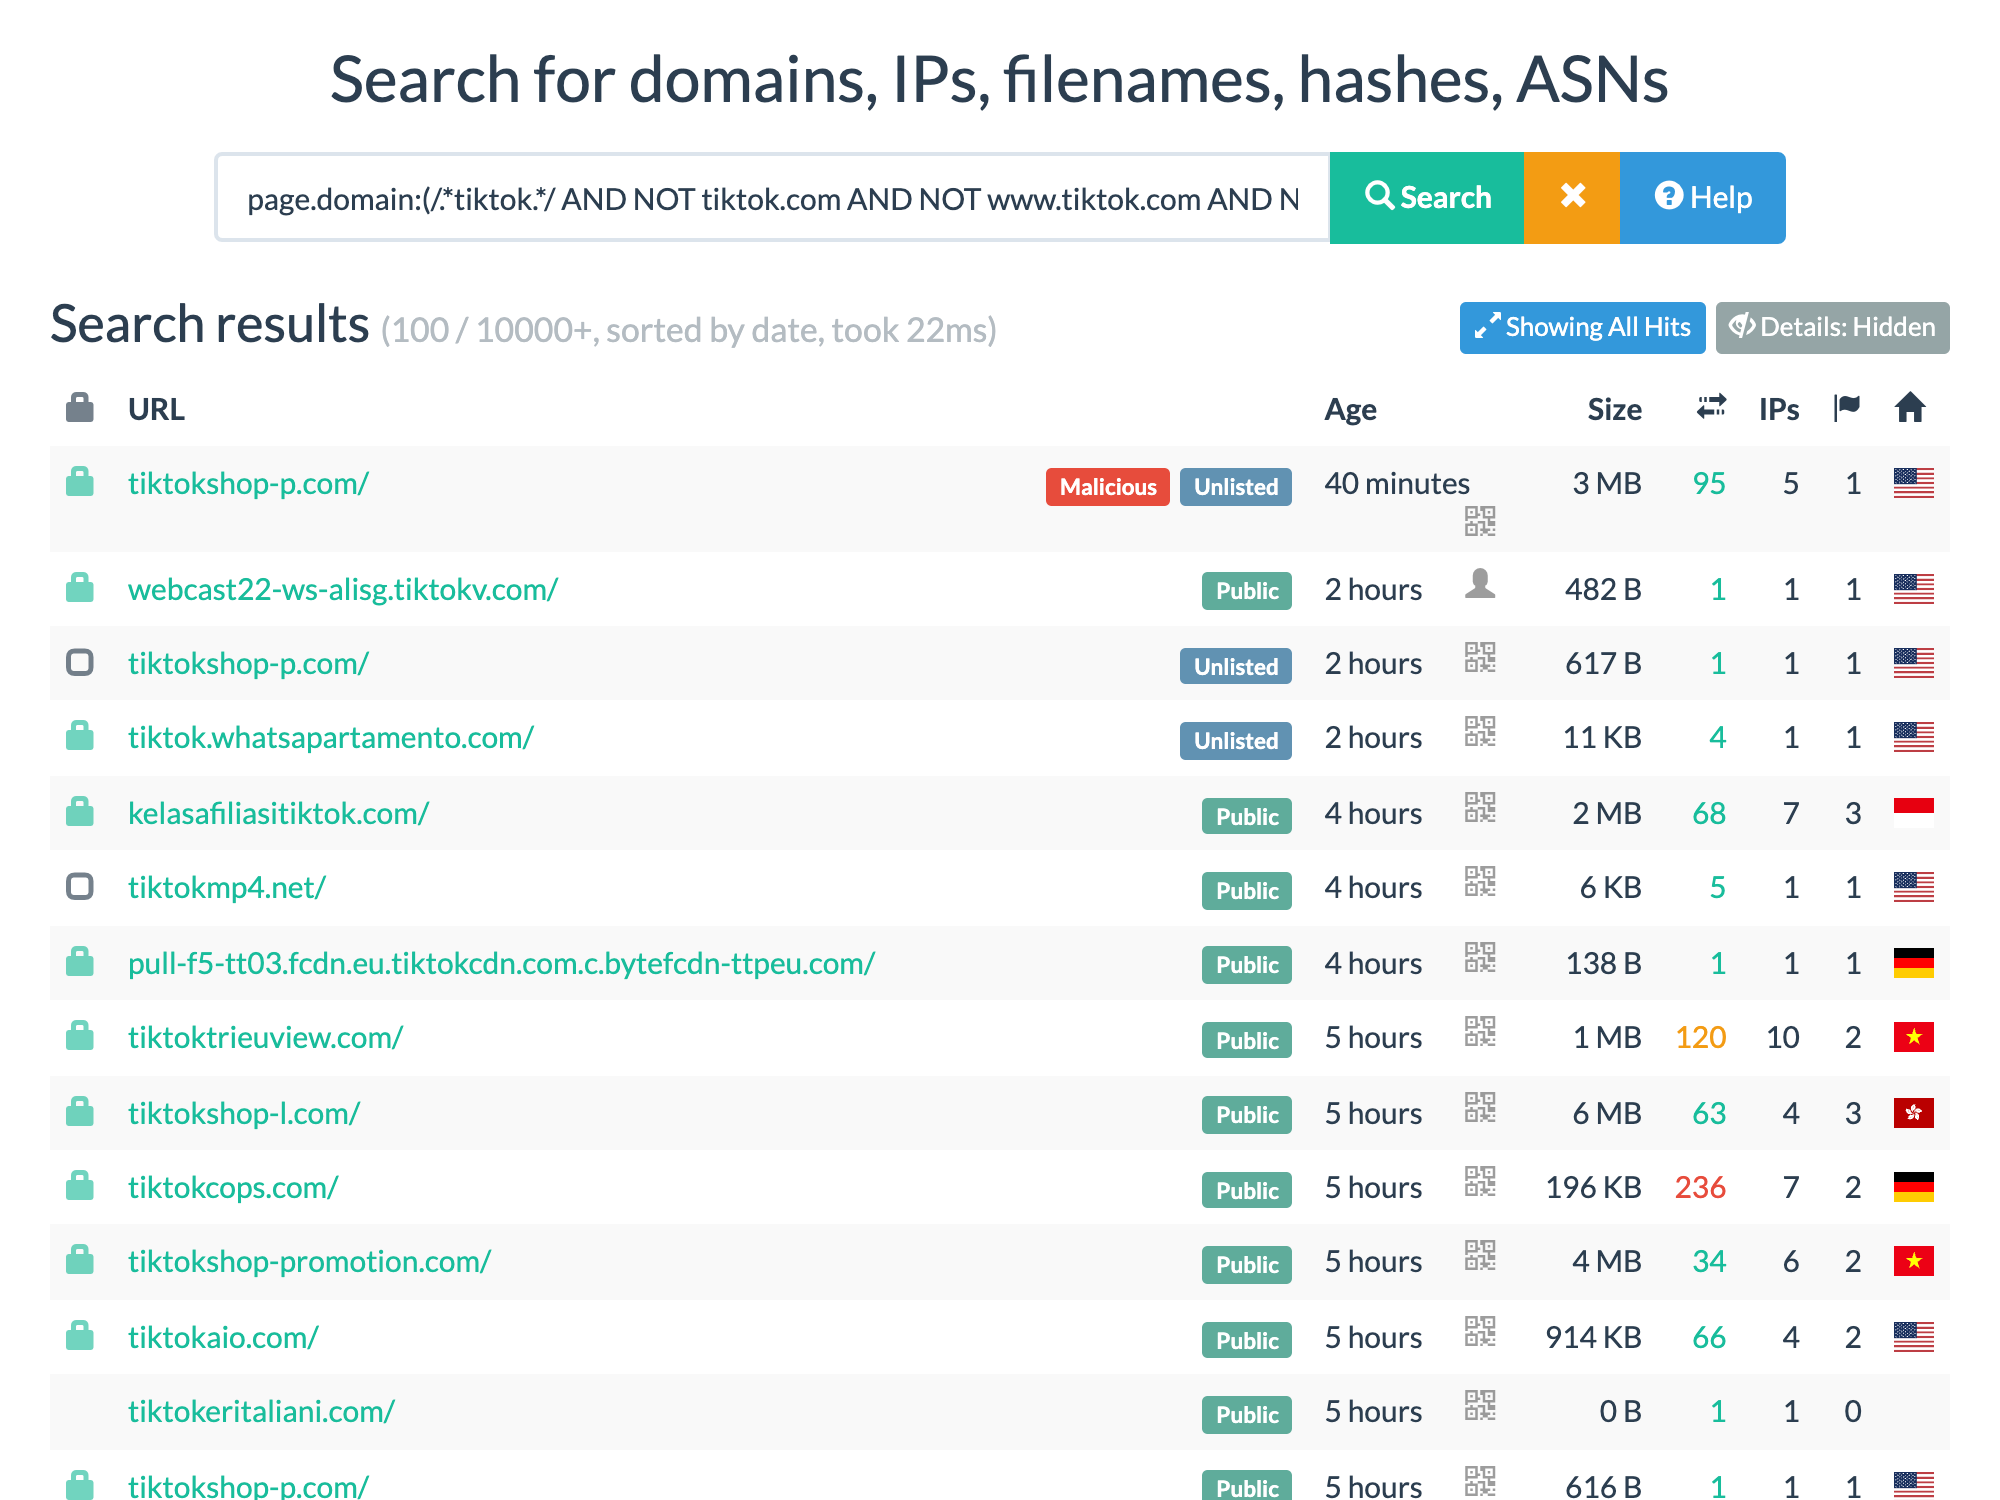Click the 196 KB size value

pyautogui.click(x=1593, y=1187)
